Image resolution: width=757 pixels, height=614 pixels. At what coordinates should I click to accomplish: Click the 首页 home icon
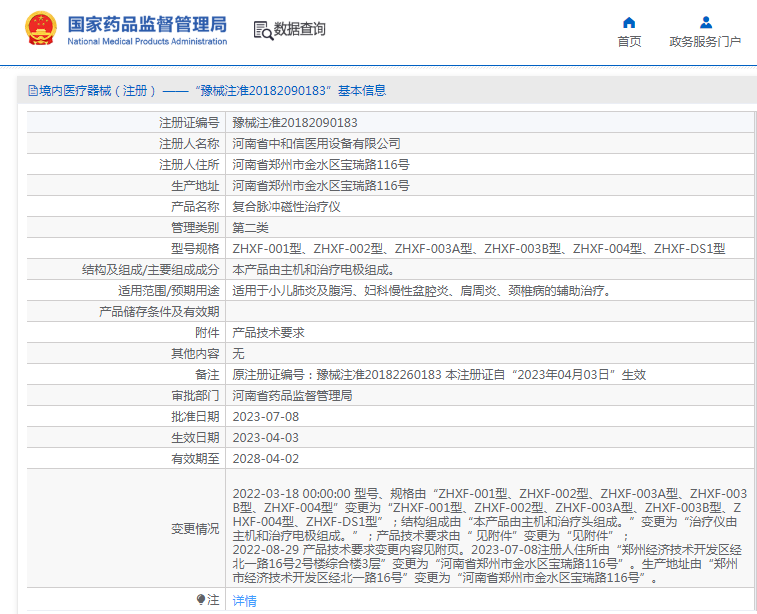click(x=629, y=23)
